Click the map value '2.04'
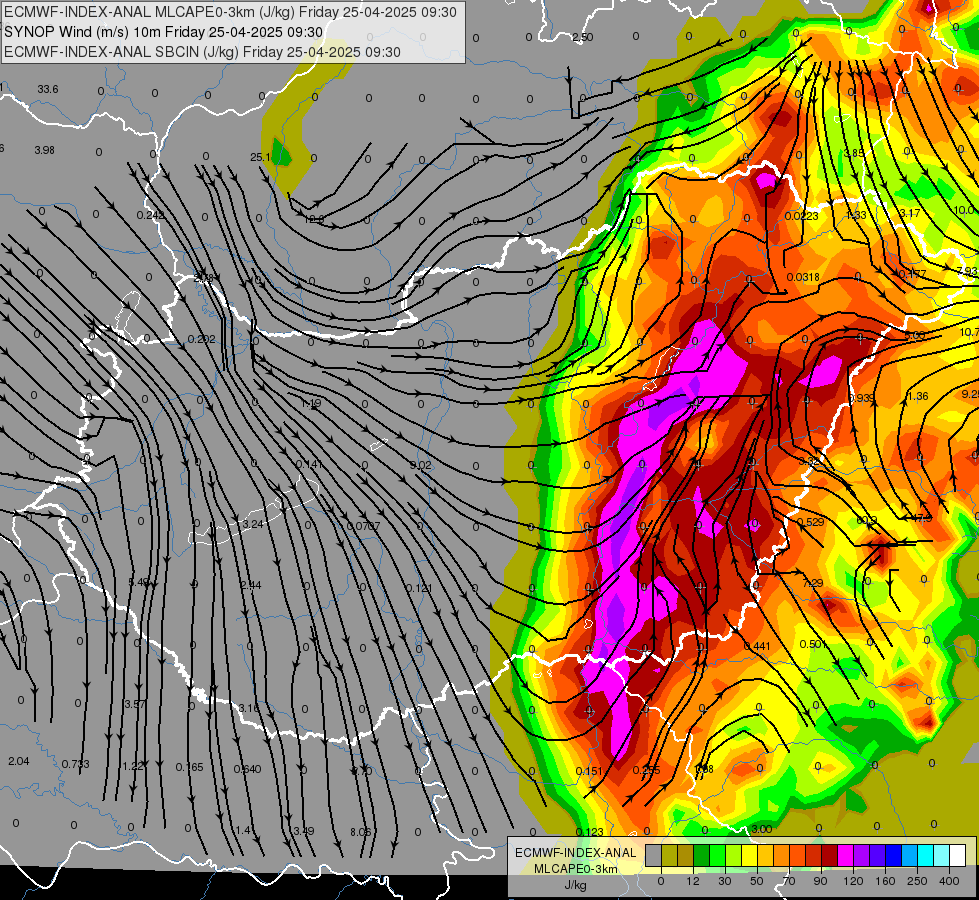Viewport: 979px width, 900px height. click(19, 761)
